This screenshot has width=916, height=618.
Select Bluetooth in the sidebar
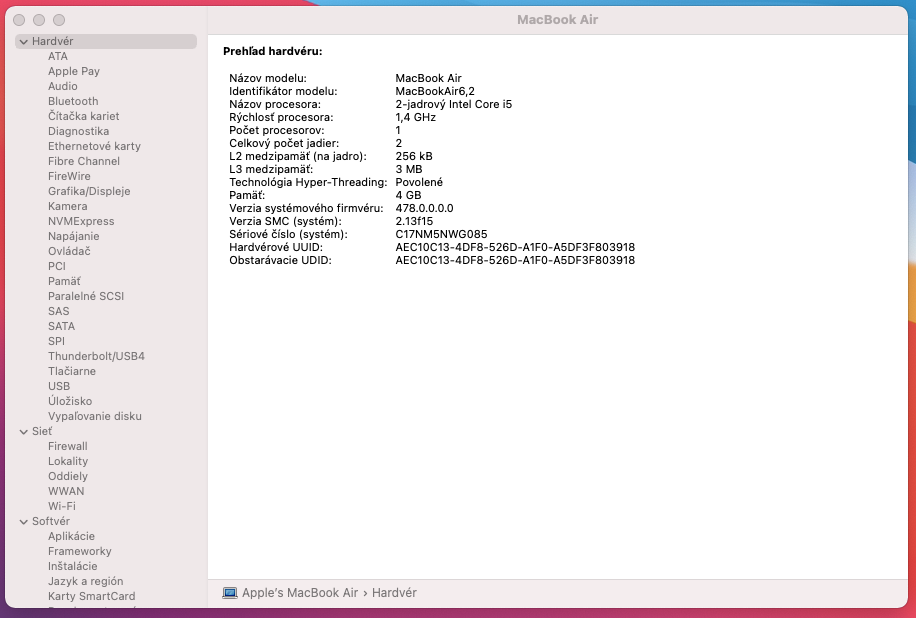click(x=73, y=101)
